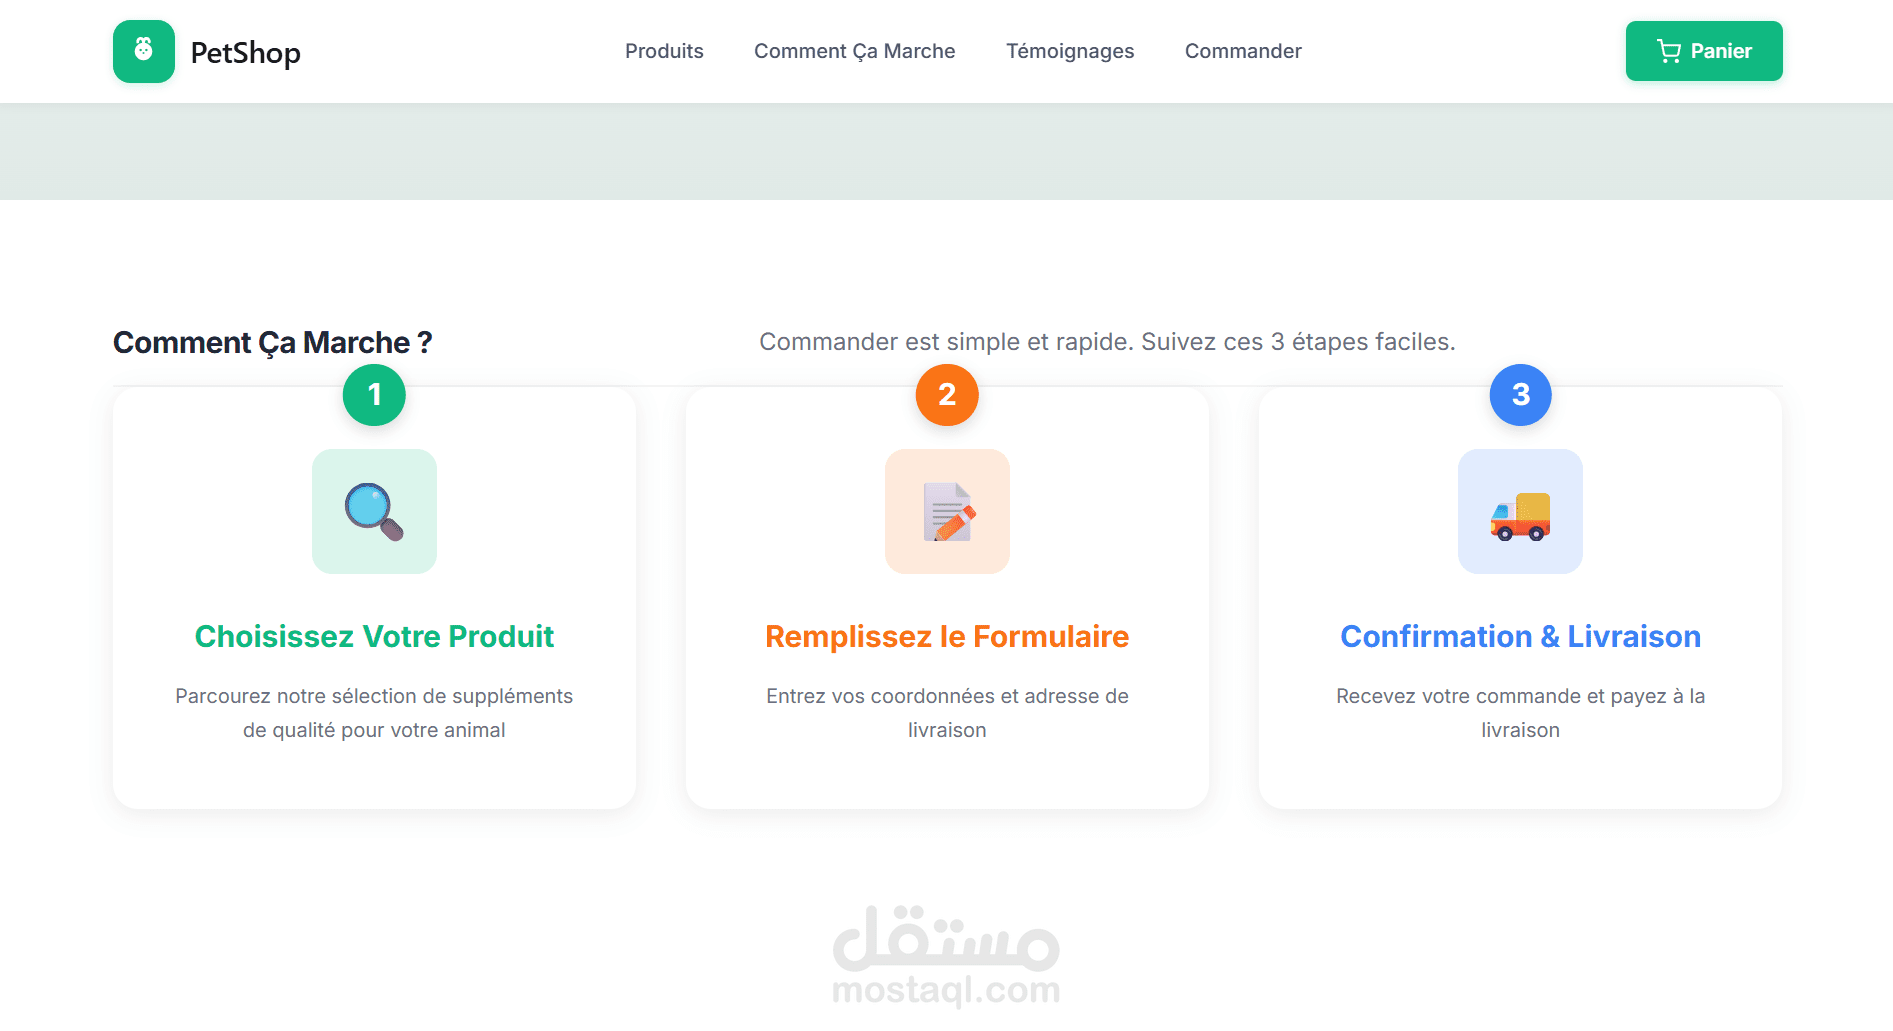This screenshot has height=1031, width=1893.
Task: Select the Remplissez le Formulaire title
Action: pos(947,637)
